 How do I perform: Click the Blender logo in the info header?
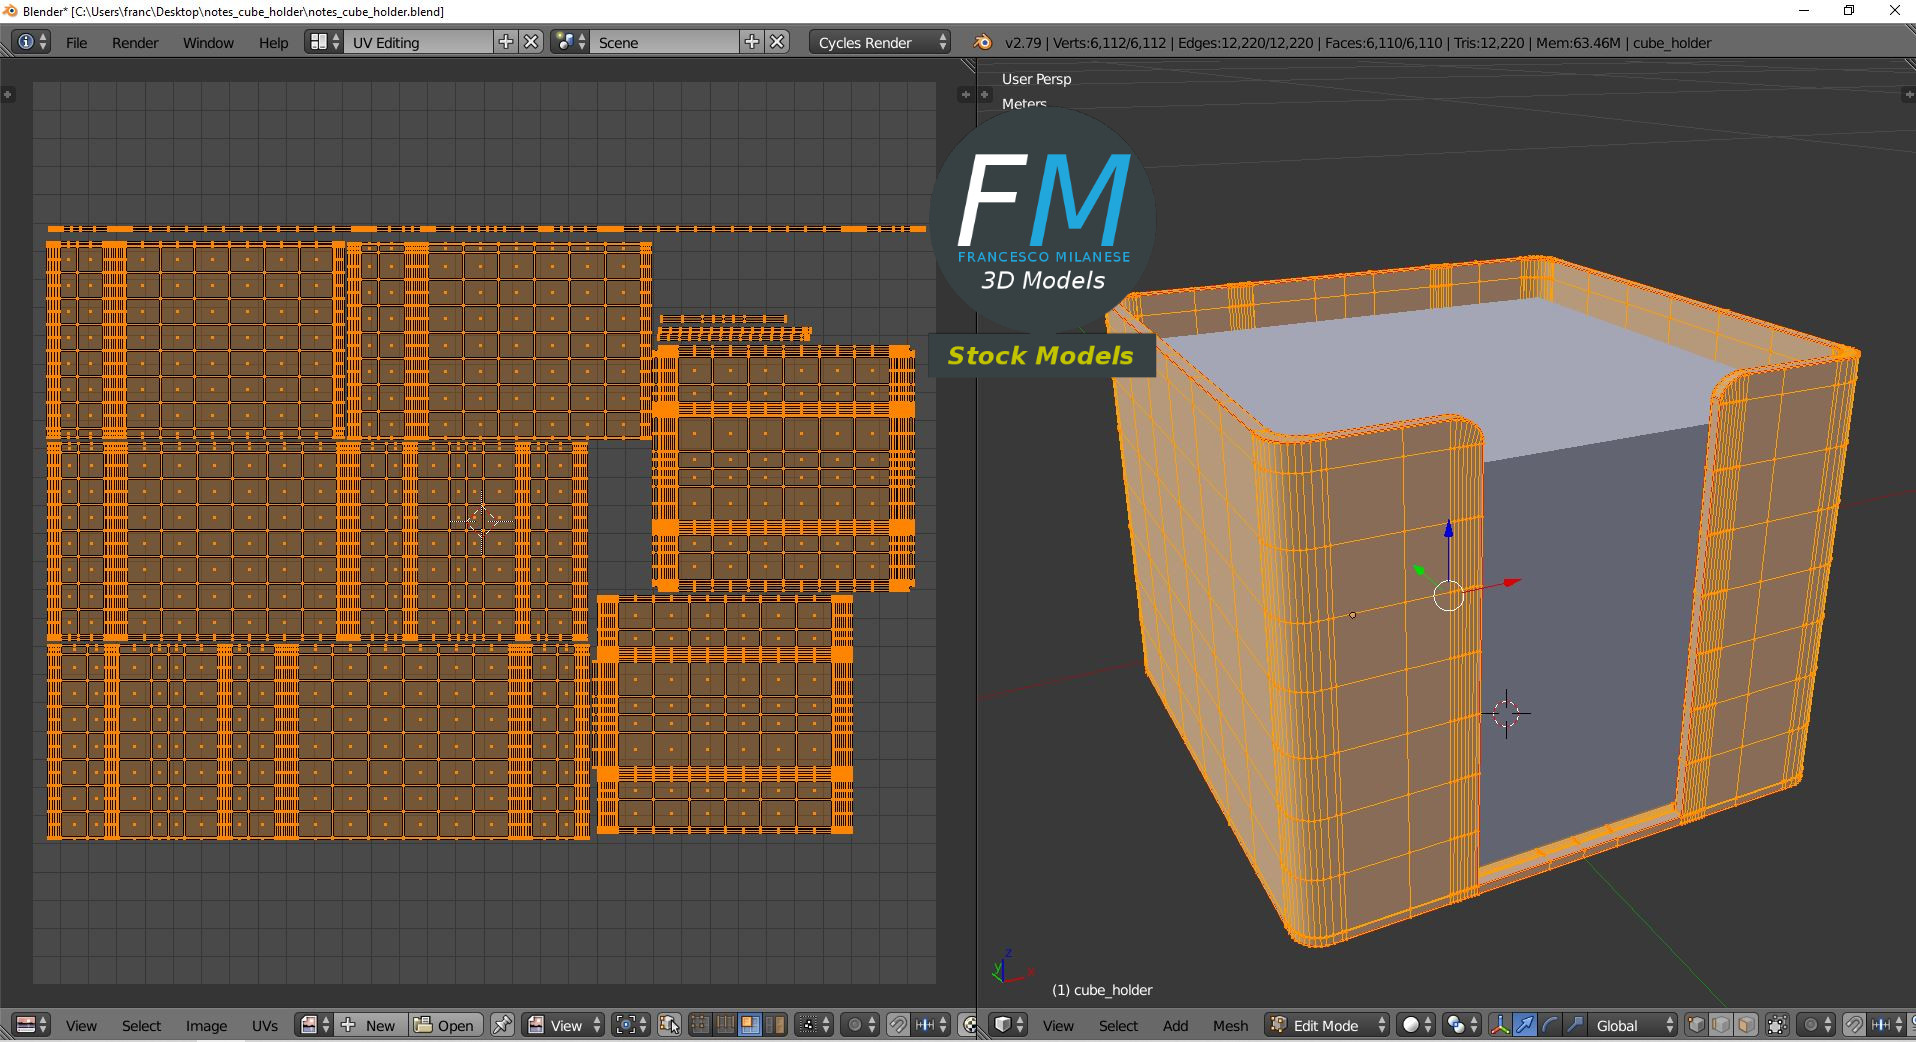tap(982, 42)
